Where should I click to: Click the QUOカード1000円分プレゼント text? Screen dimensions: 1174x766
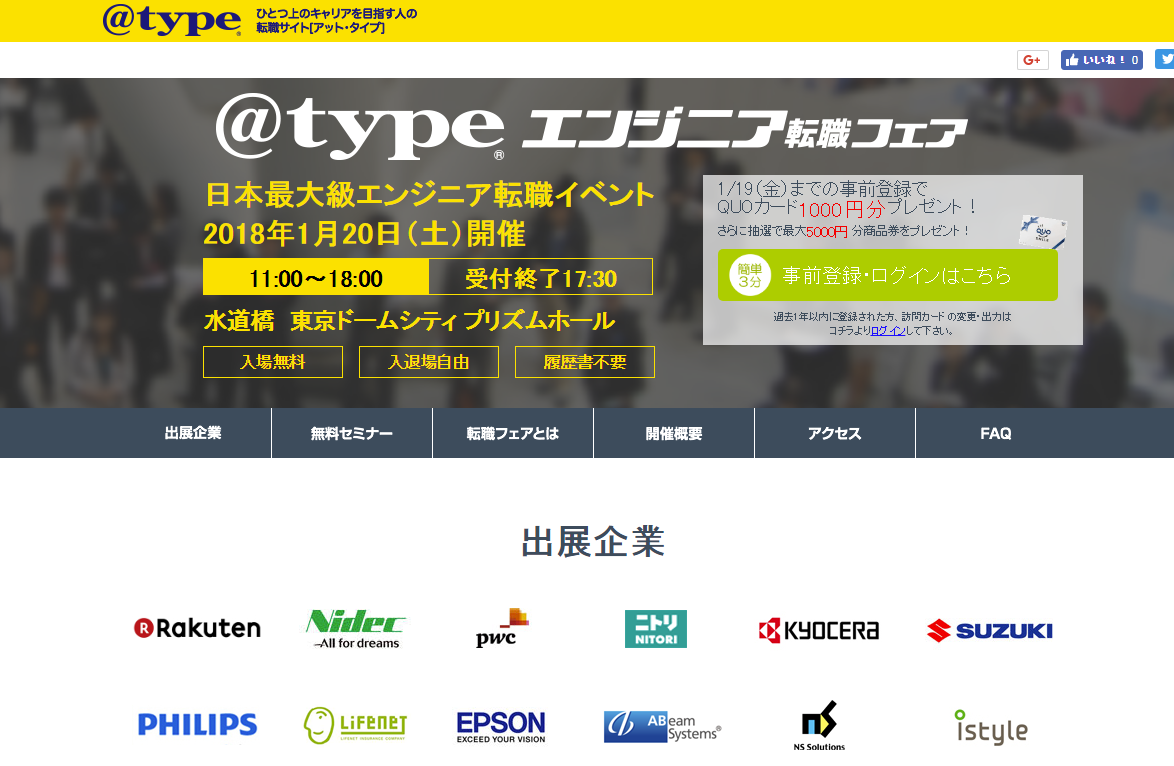(x=847, y=207)
